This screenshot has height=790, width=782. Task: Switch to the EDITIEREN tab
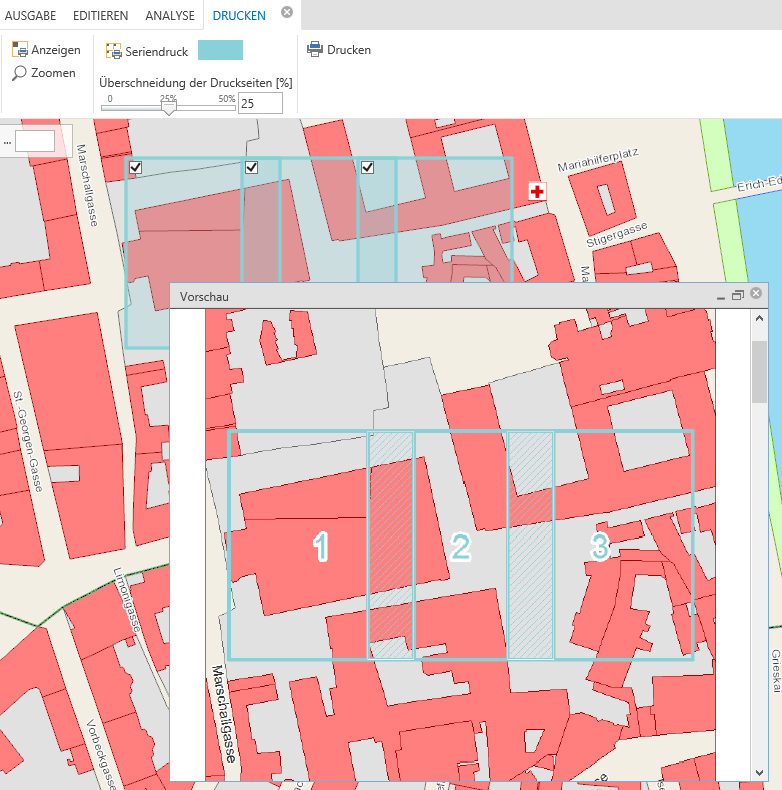100,16
